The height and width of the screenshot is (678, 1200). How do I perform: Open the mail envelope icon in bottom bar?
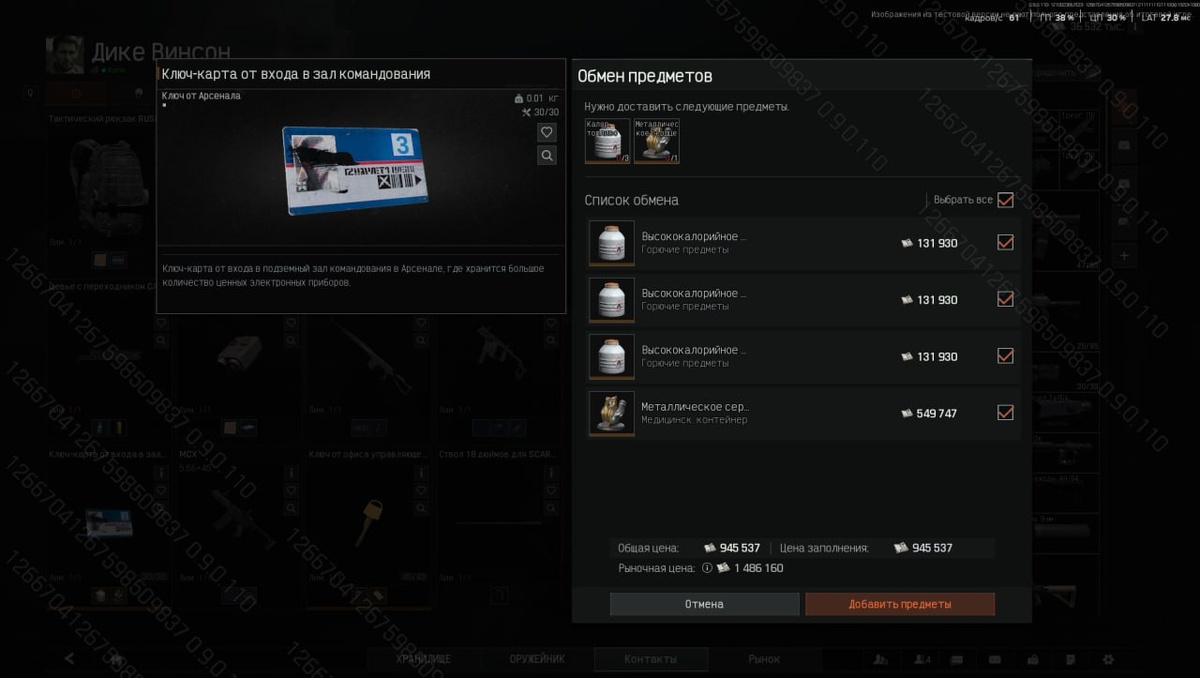(995, 660)
